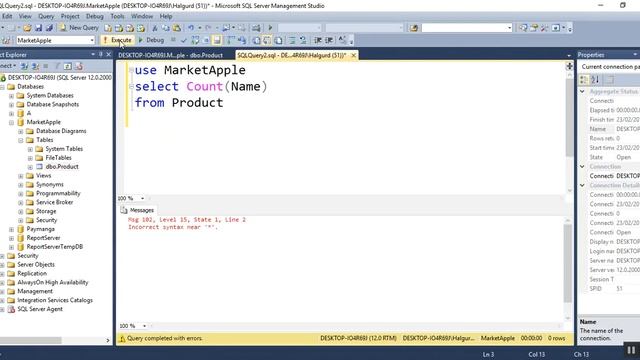The width and height of the screenshot is (640, 360).
Task: Uncomment selected lines icon
Action: pyautogui.click(x=303, y=40)
